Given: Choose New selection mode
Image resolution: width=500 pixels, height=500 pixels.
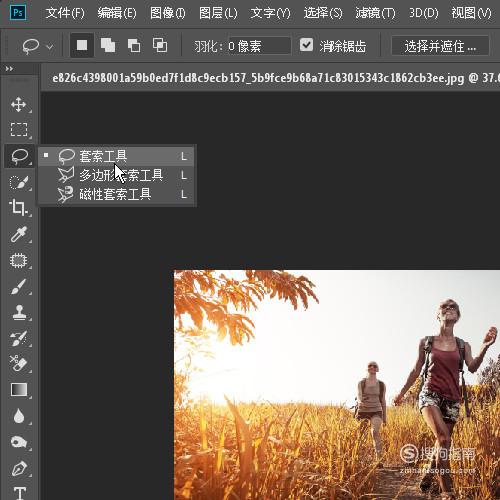Looking at the screenshot, I should pos(82,45).
